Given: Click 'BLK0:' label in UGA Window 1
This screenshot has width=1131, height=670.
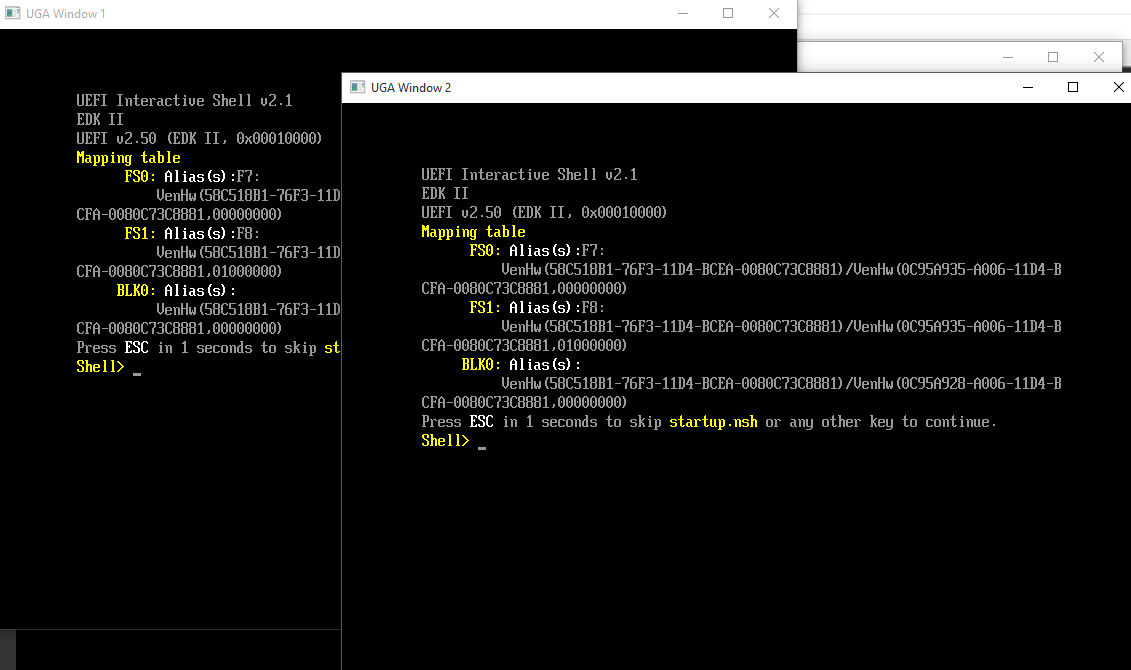Looking at the screenshot, I should [136, 290].
